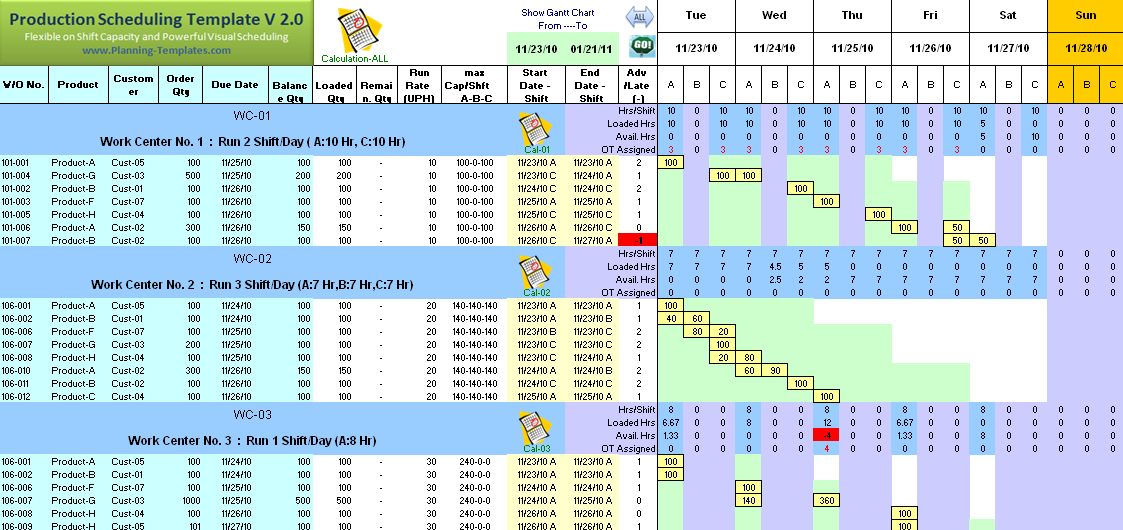Image resolution: width=1123 pixels, height=530 pixels.
Task: Select the 360 Gantt bar in WC-03
Action: (x=827, y=500)
